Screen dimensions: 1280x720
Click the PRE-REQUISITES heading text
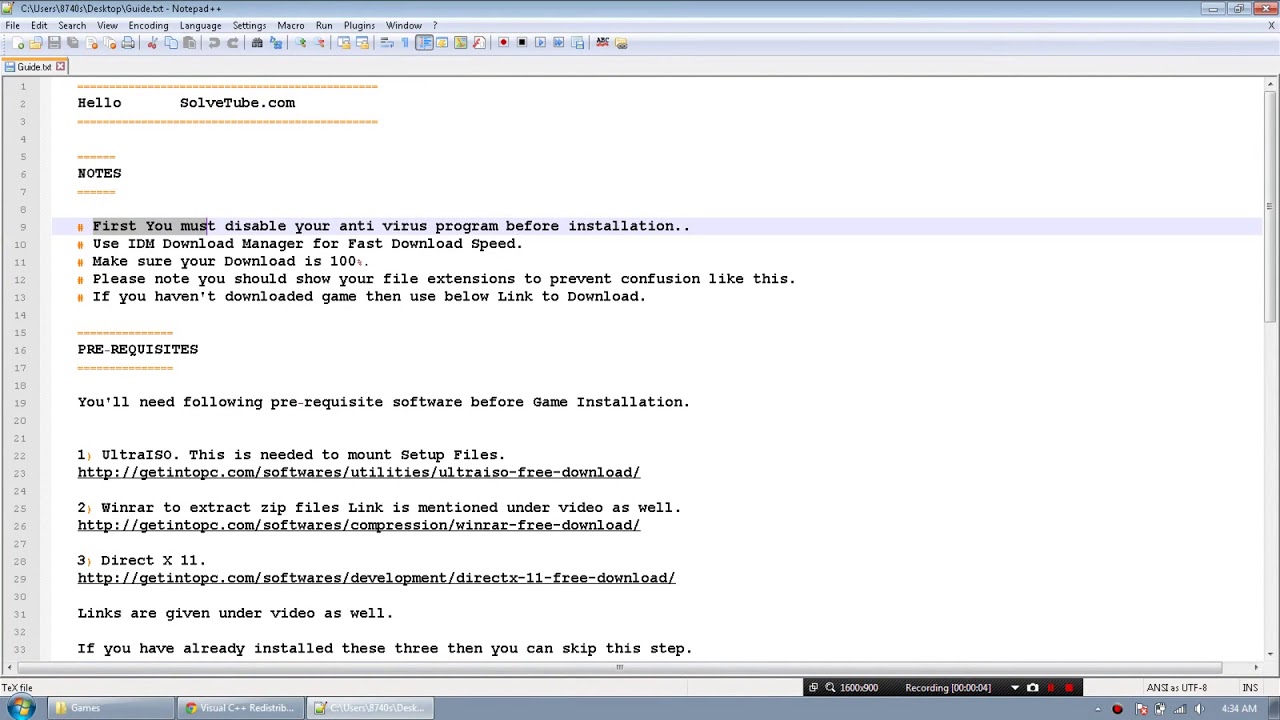coord(138,349)
